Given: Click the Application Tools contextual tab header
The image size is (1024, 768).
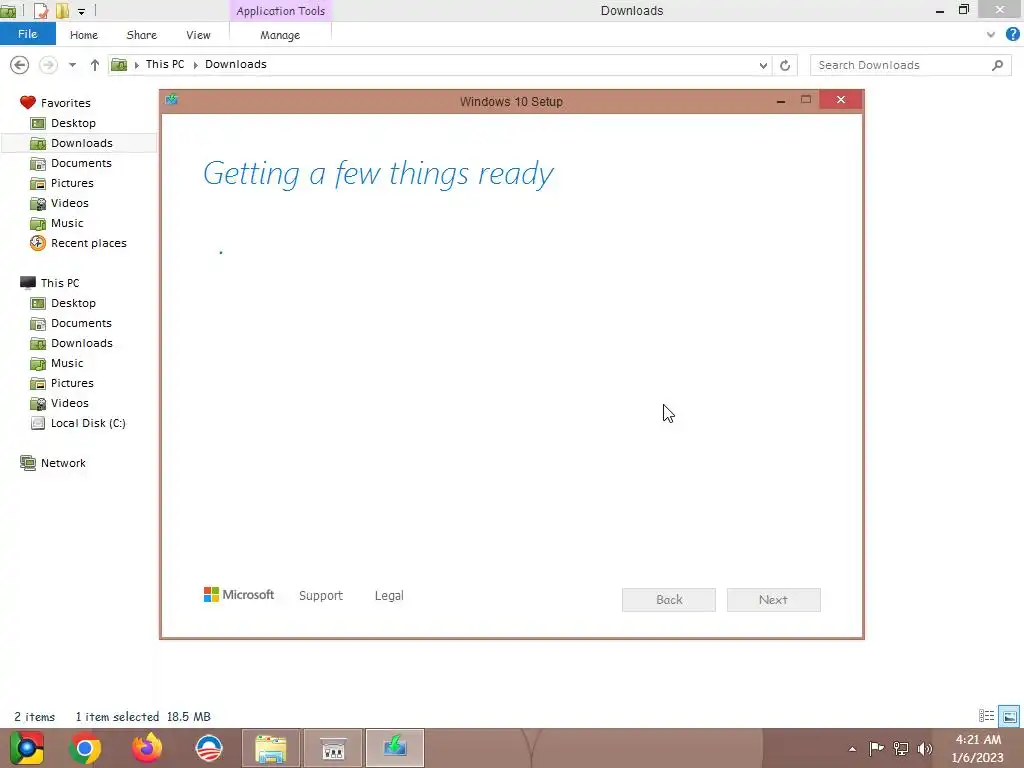Looking at the screenshot, I should 281,11.
